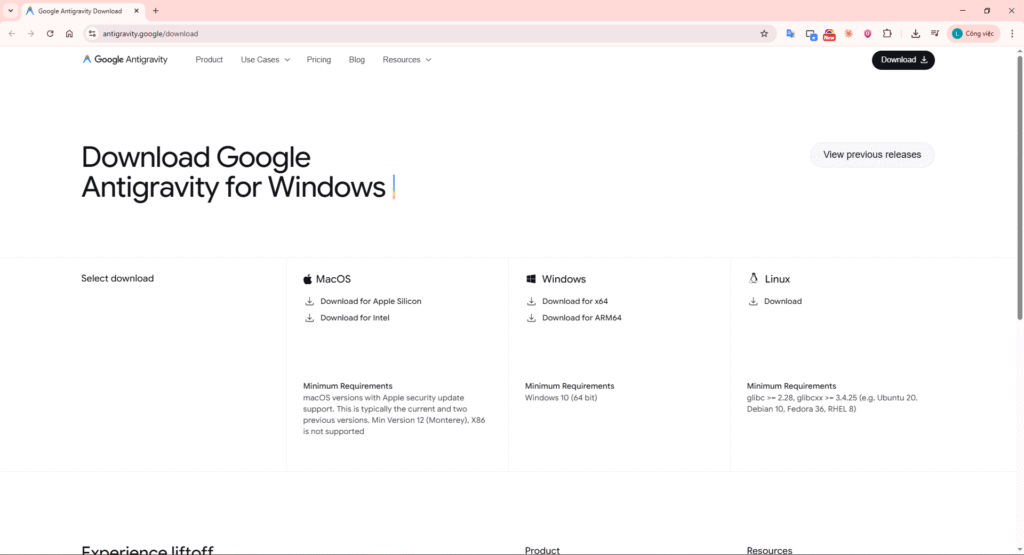Reload the page with the refresh icon

coord(50,33)
